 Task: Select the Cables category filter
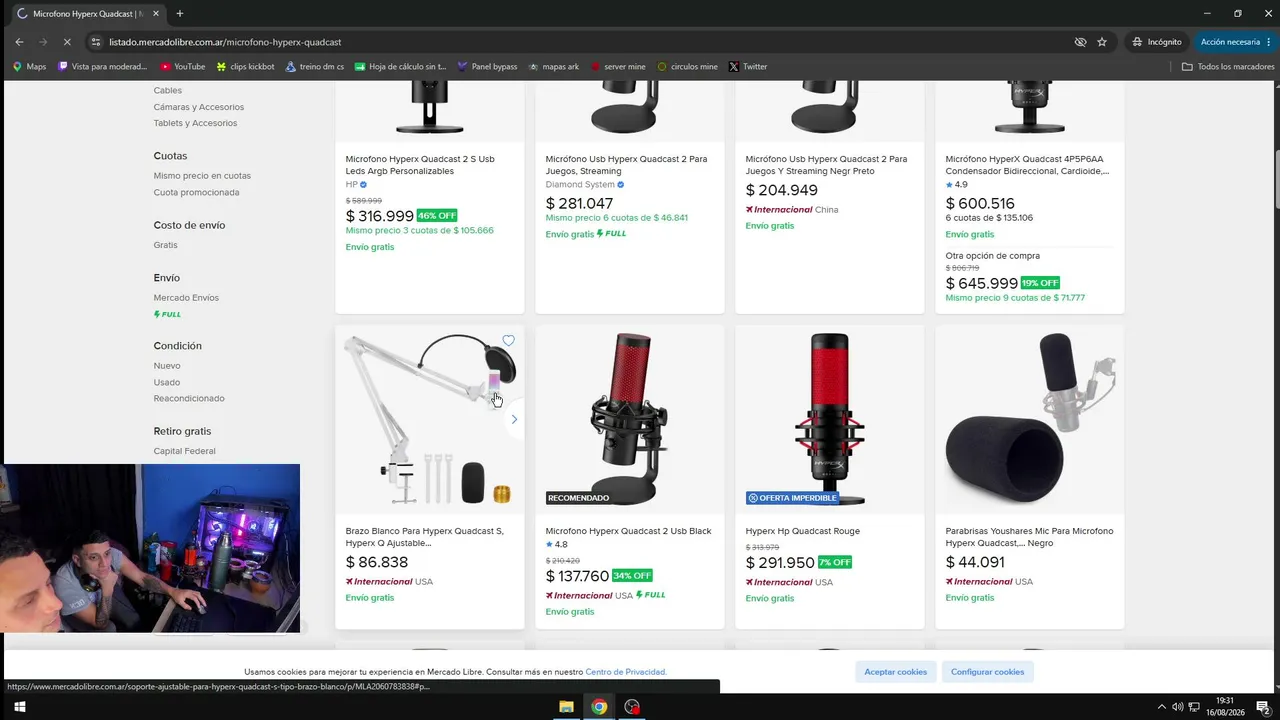click(168, 91)
